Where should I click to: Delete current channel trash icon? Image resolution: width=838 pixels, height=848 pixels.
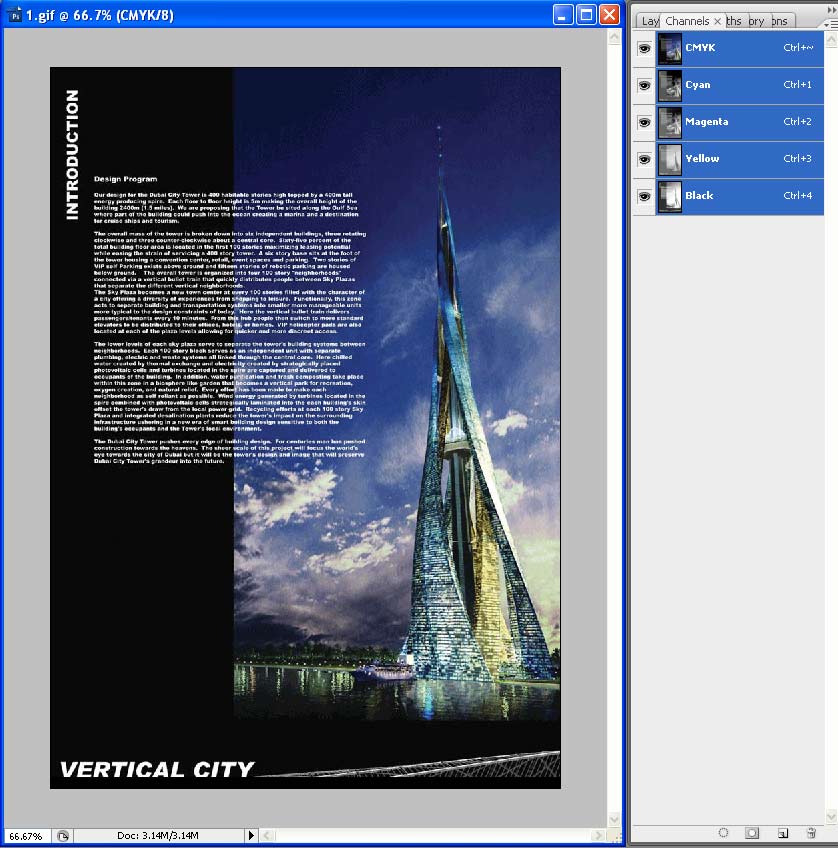click(811, 832)
